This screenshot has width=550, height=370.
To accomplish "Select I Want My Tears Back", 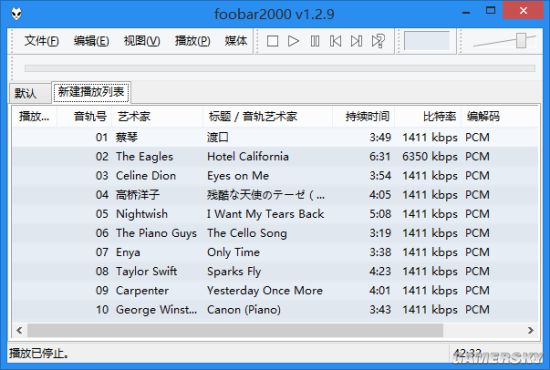I will pyautogui.click(x=275, y=214).
